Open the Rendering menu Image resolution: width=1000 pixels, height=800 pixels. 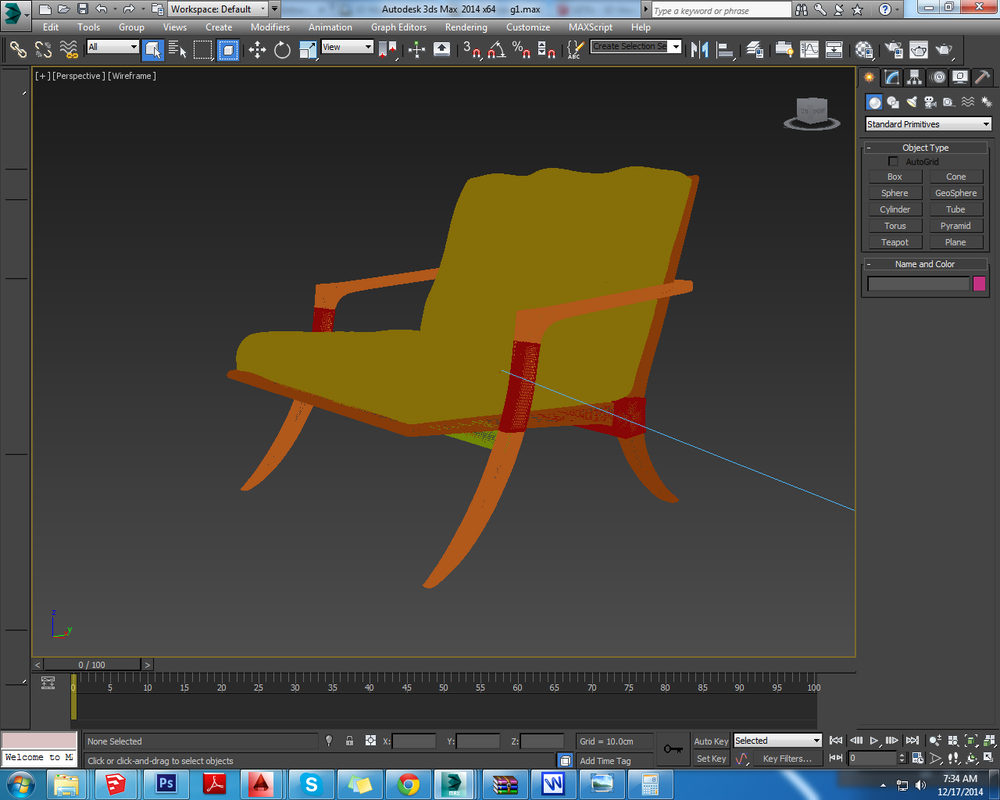coord(466,27)
